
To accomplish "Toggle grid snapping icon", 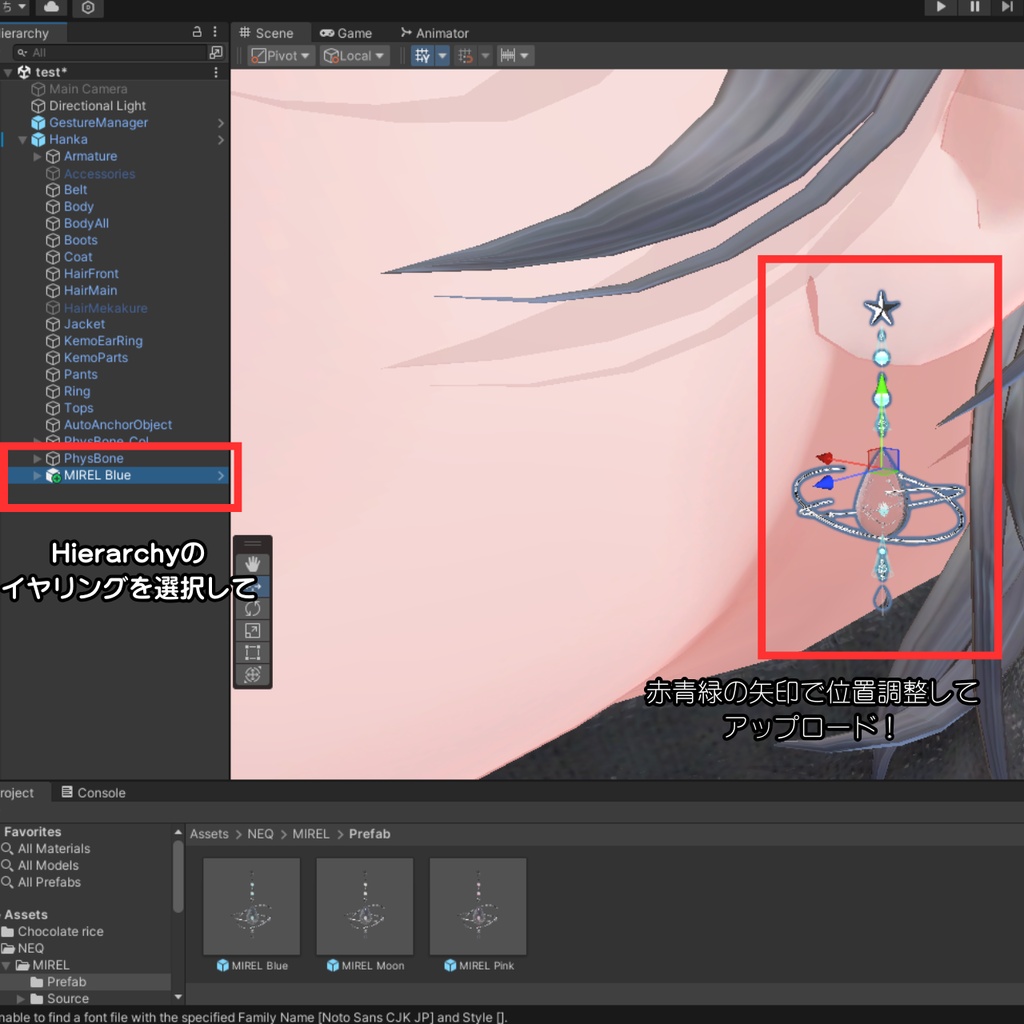I will pos(466,56).
